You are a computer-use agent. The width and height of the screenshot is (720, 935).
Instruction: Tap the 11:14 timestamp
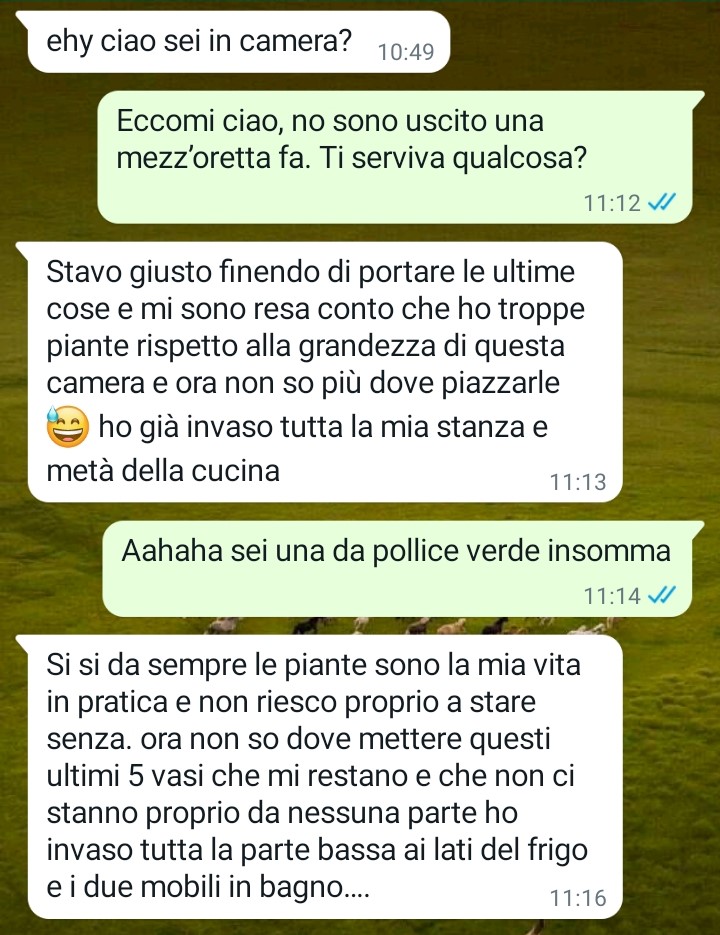612,596
